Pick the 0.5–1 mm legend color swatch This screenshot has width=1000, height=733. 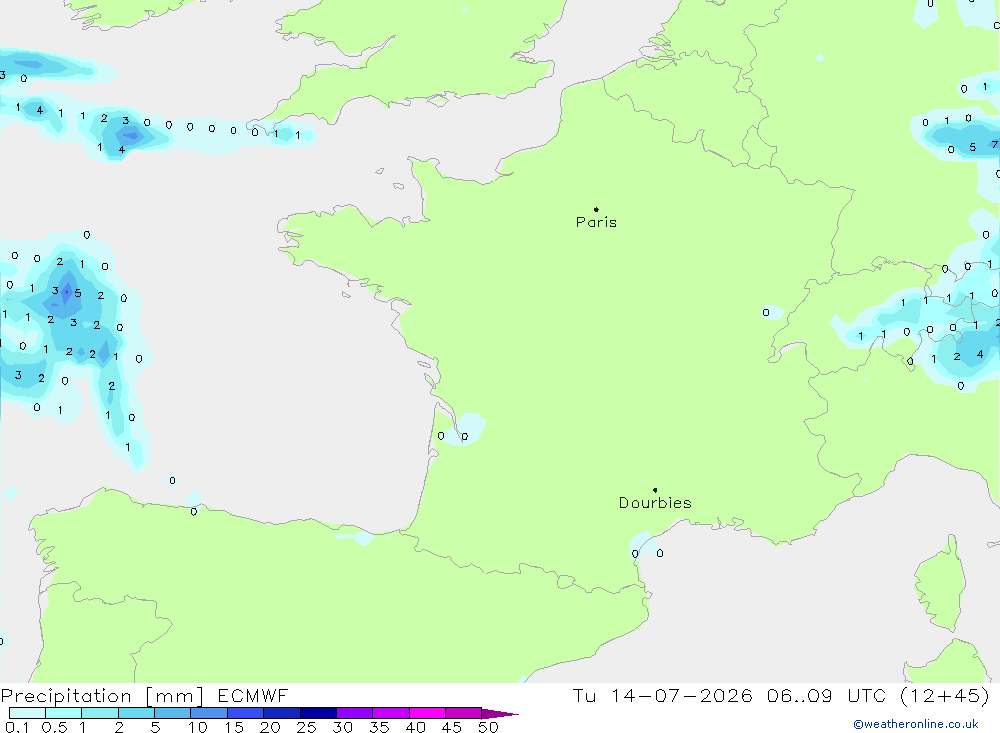click(x=64, y=713)
